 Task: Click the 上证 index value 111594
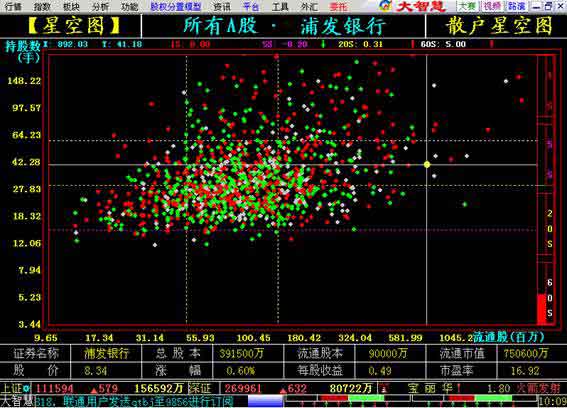coord(55,389)
